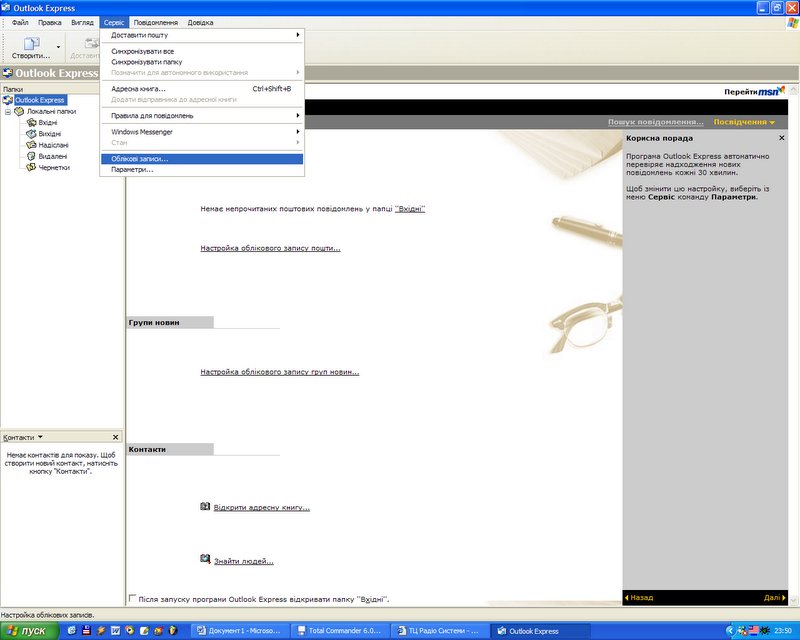Click the Знайти людей link
This screenshot has width=800, height=640.
(x=244, y=561)
